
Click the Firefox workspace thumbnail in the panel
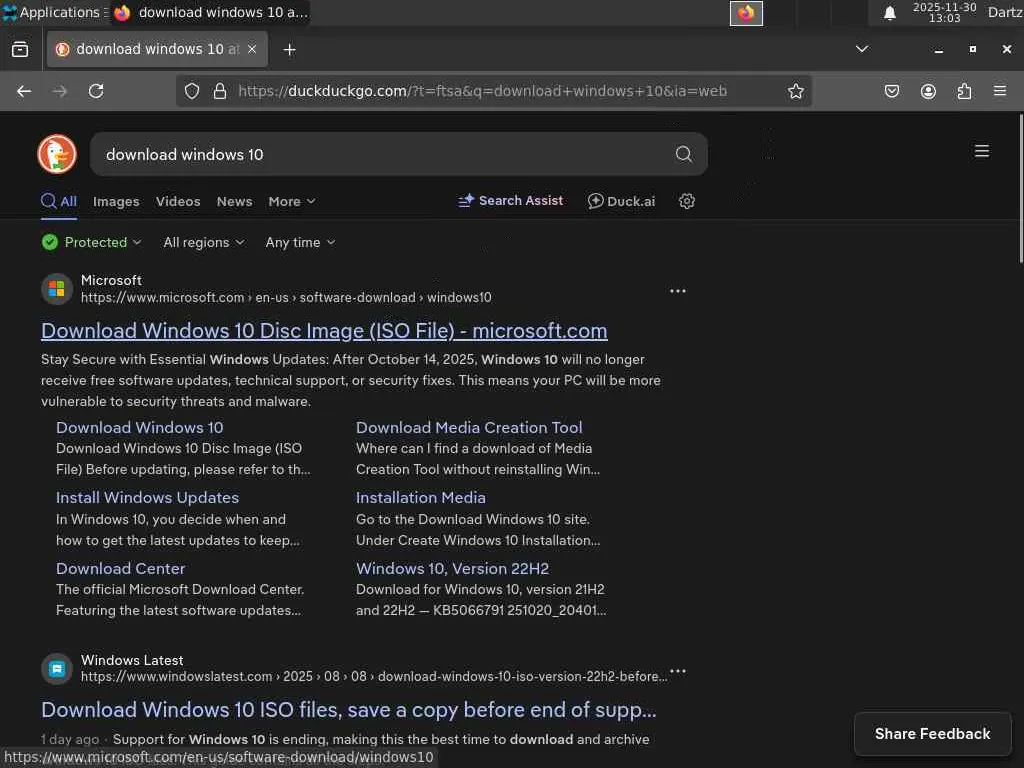[x=746, y=13]
